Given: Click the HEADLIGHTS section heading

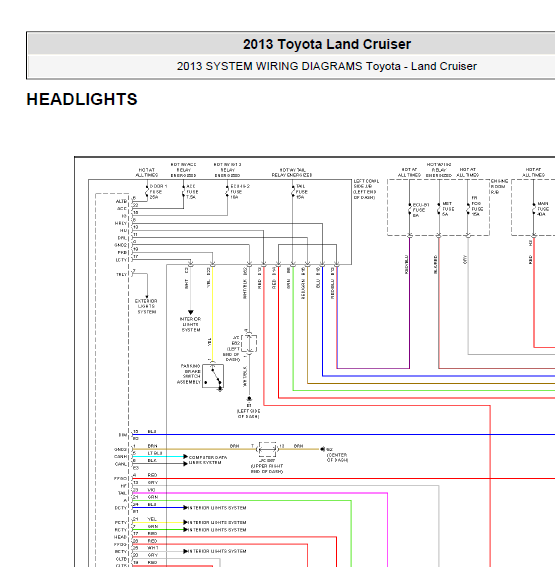Looking at the screenshot, I should pos(82,99).
